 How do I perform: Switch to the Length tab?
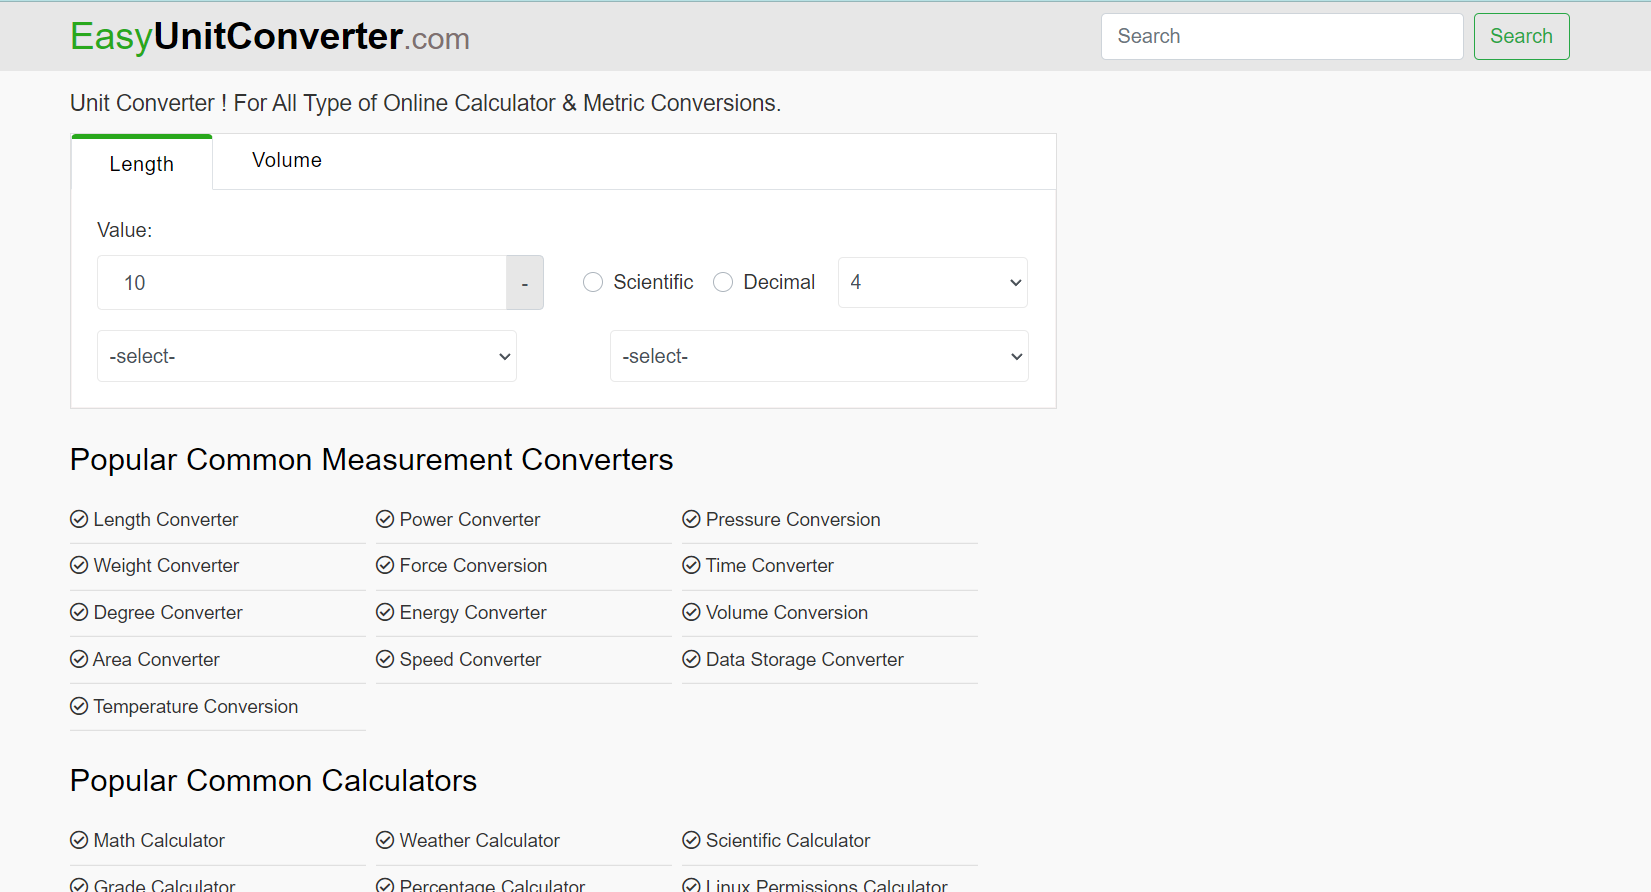point(142,163)
